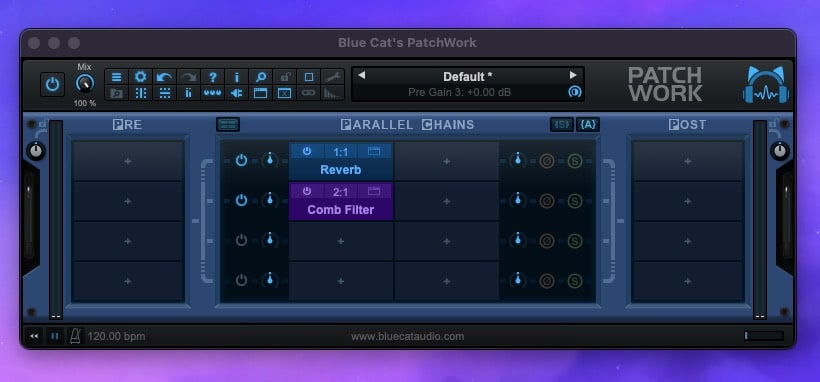
Task: Click the rewind transport button
Action: click(x=35, y=336)
